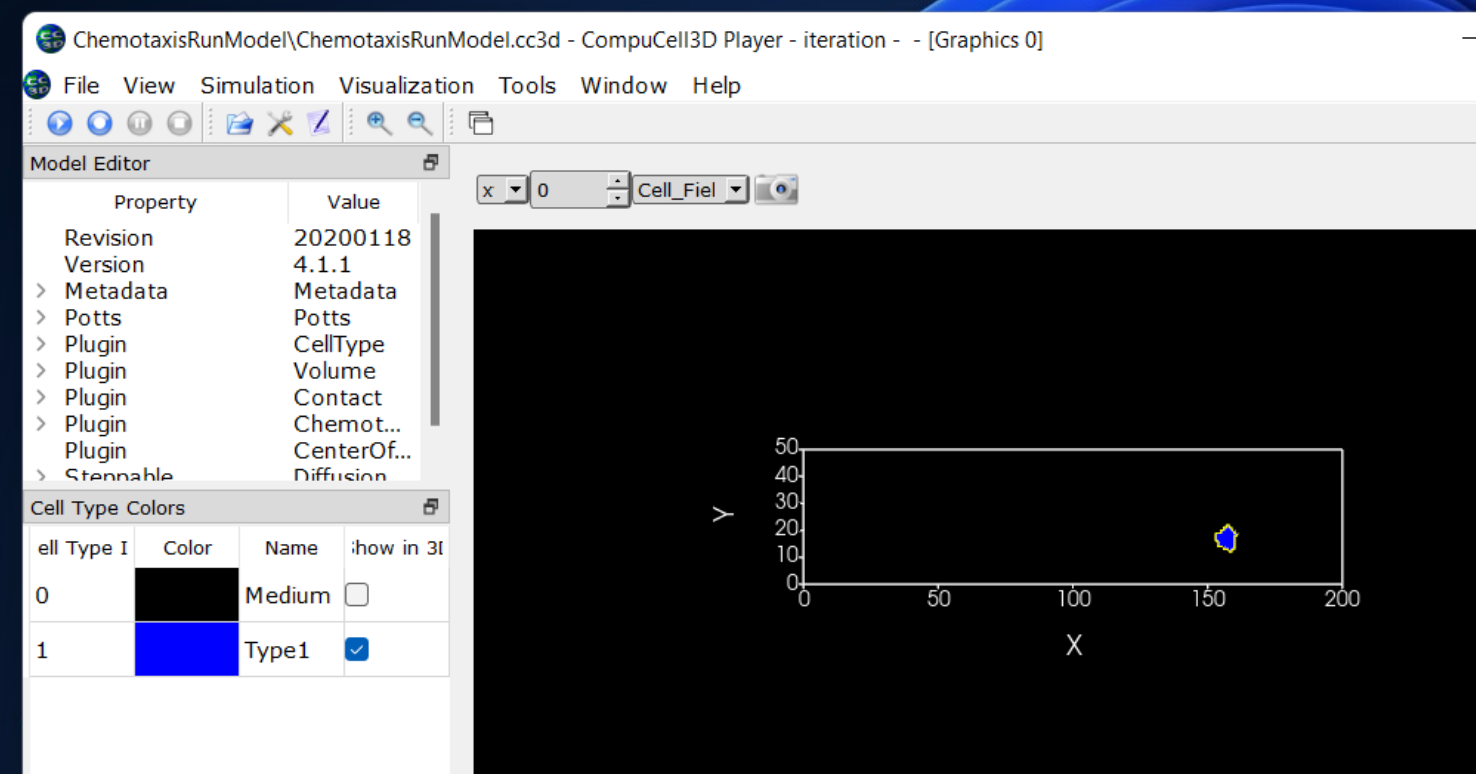Float the Model Editor panel

(431, 162)
